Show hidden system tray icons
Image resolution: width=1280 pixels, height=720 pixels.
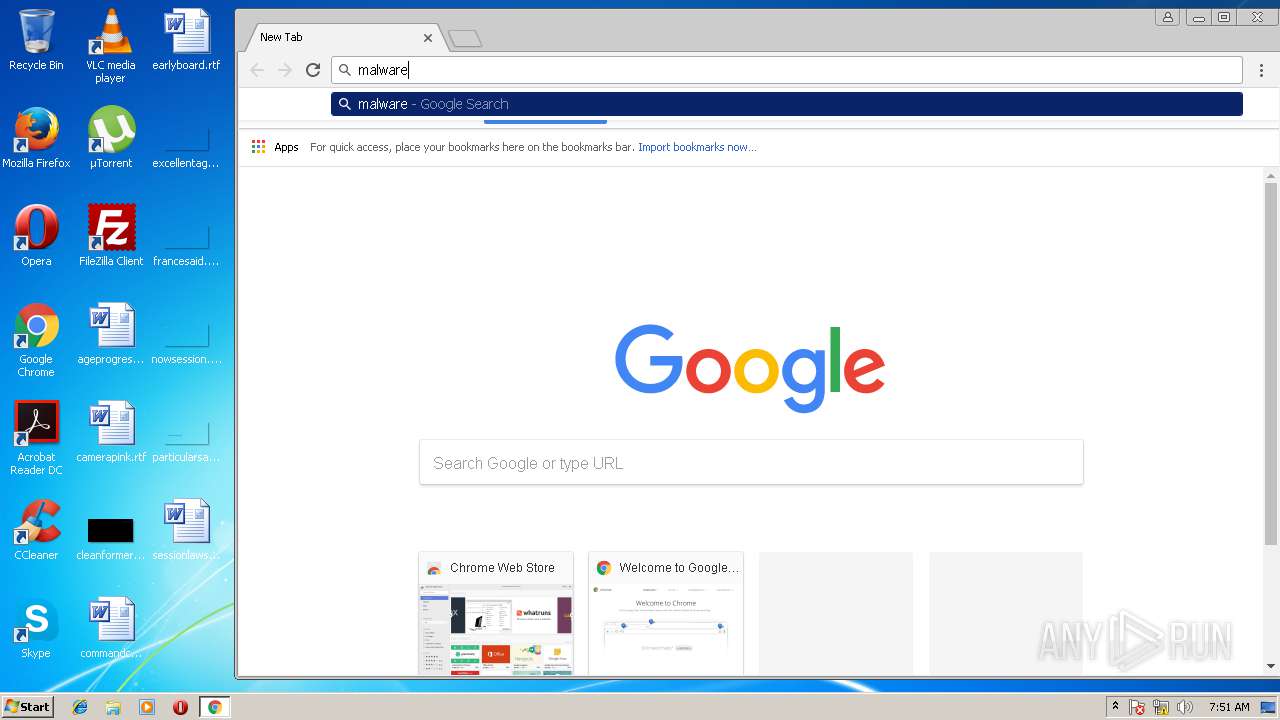pyautogui.click(x=1116, y=707)
